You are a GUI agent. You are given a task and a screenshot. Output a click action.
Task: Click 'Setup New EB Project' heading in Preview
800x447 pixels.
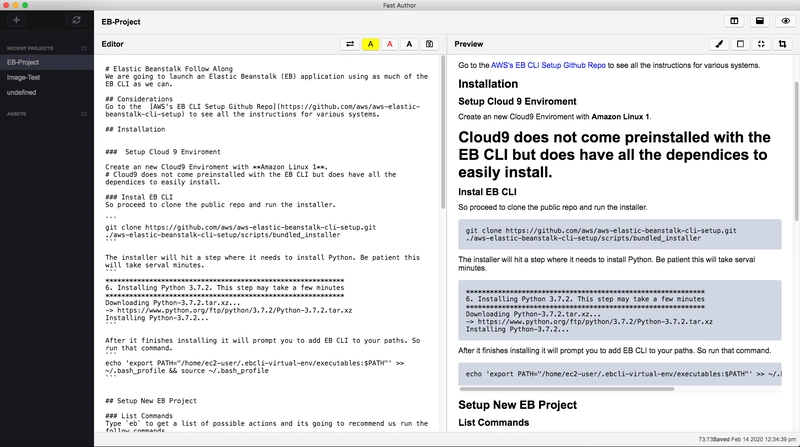517,405
